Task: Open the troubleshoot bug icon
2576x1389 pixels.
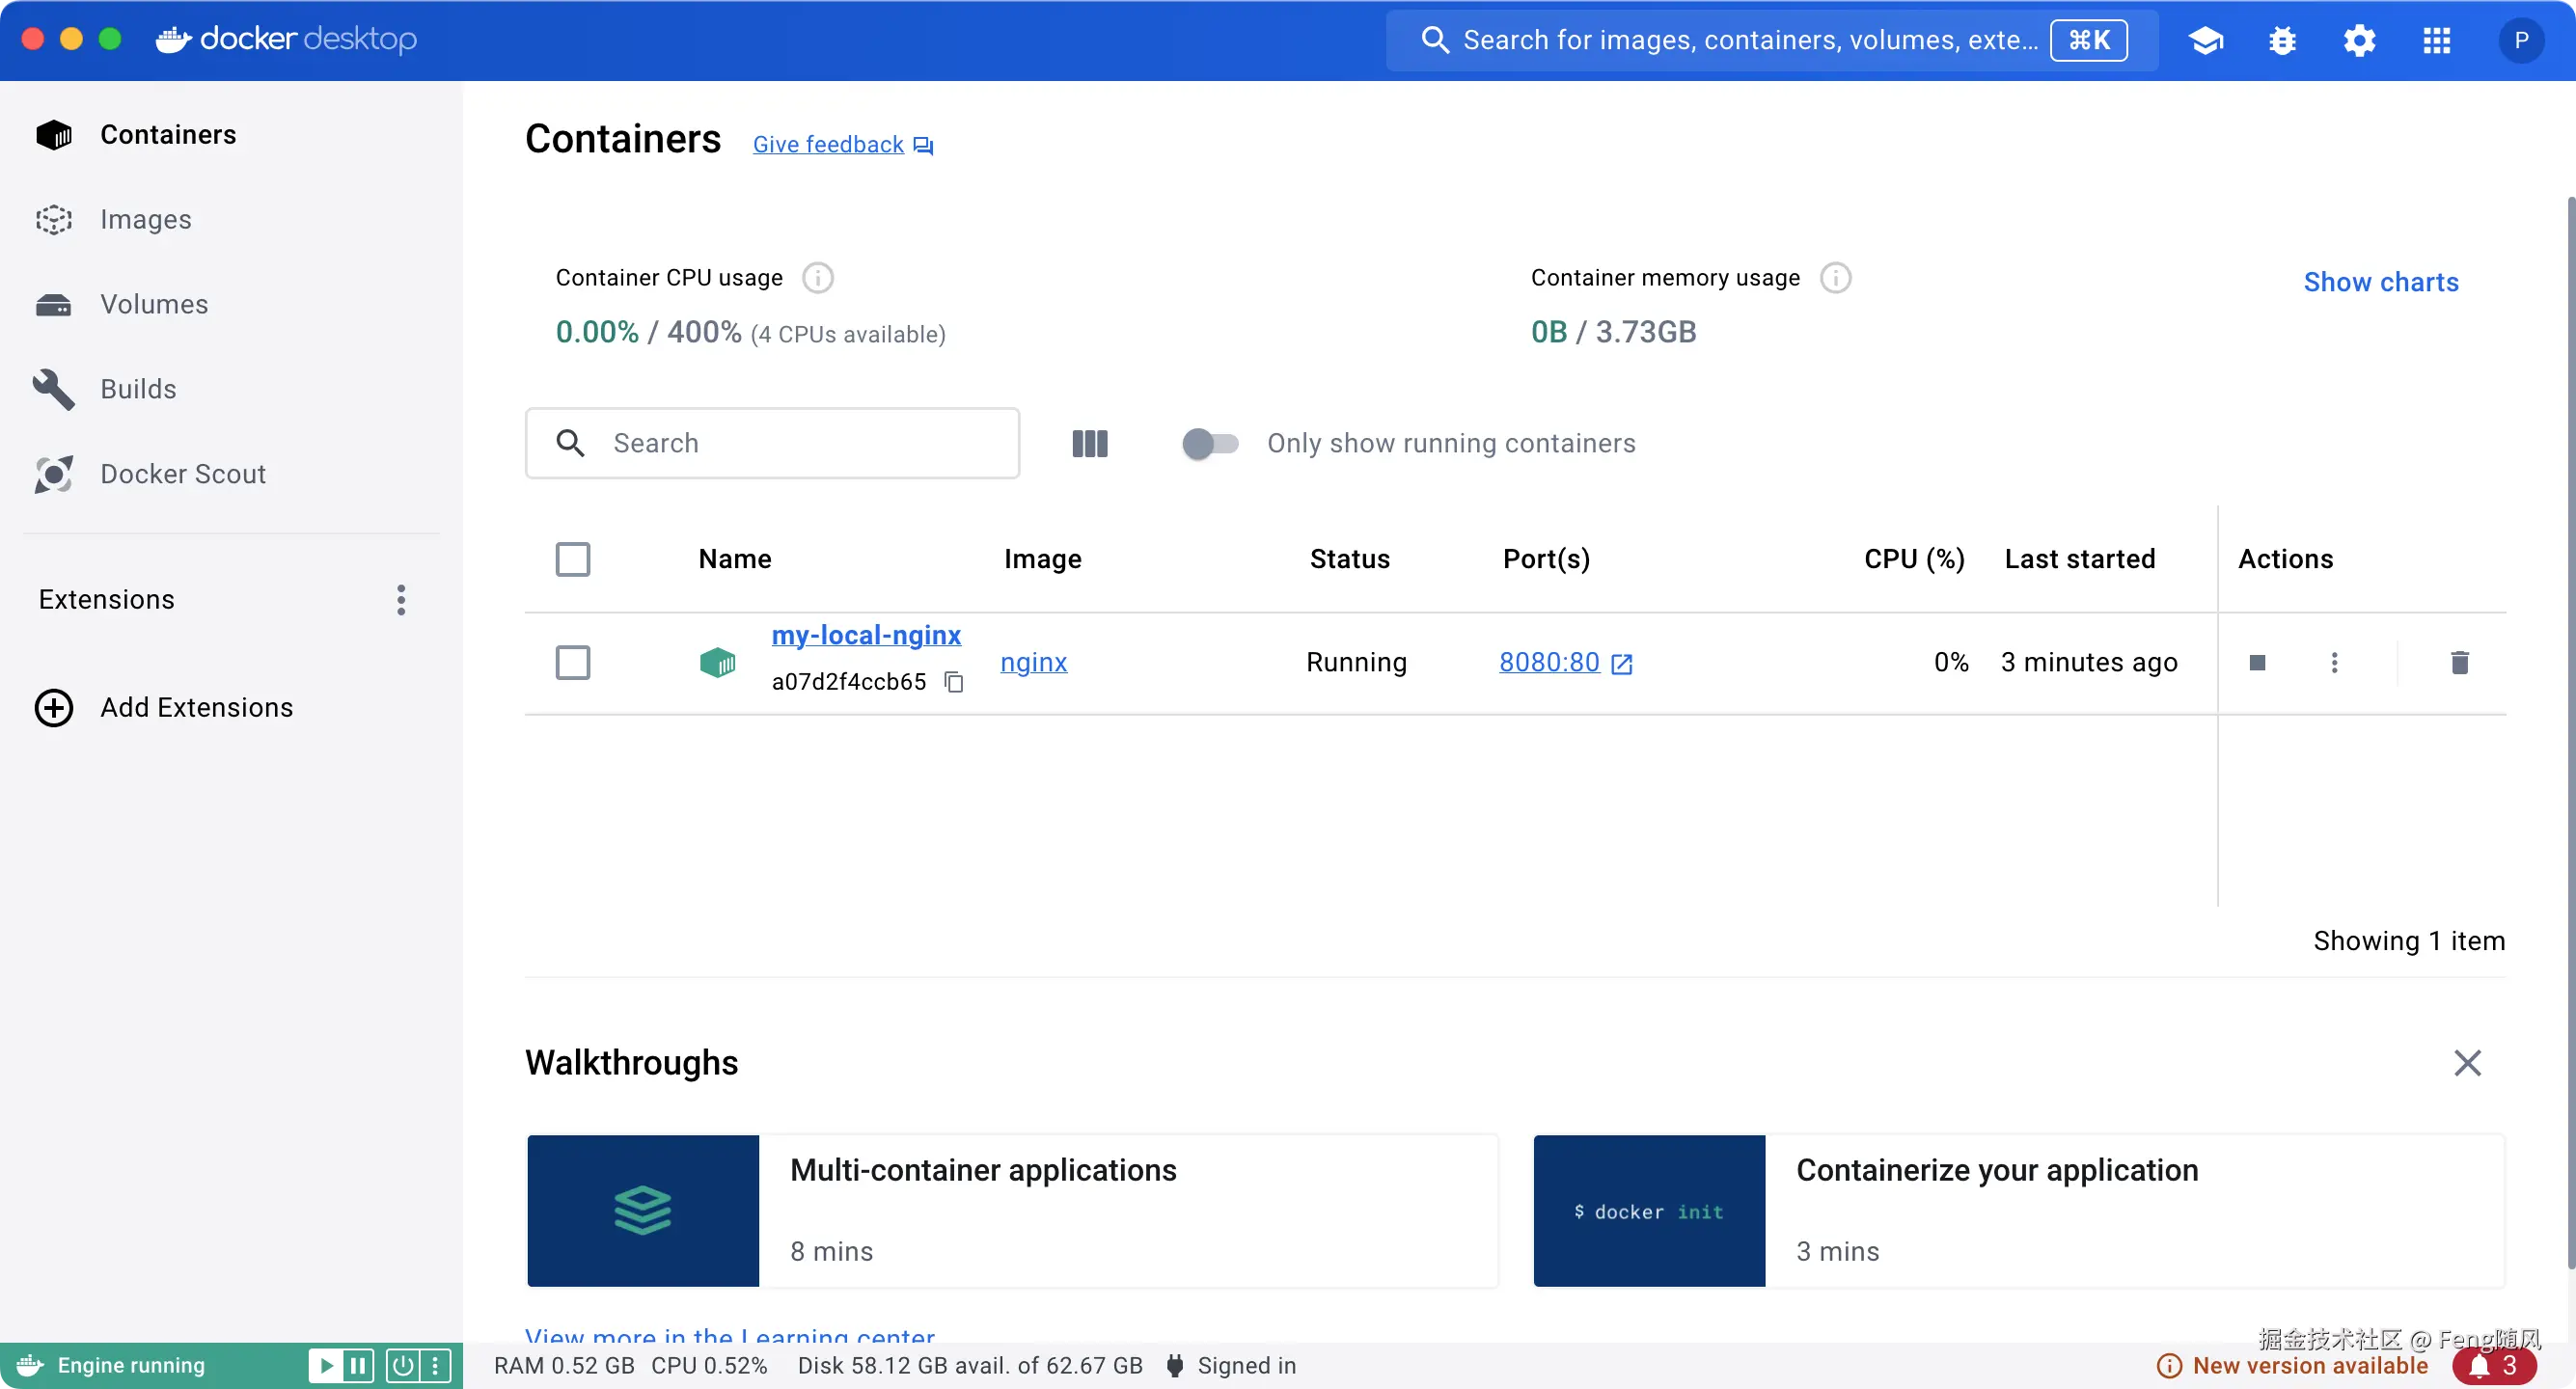Action: click(2282, 40)
